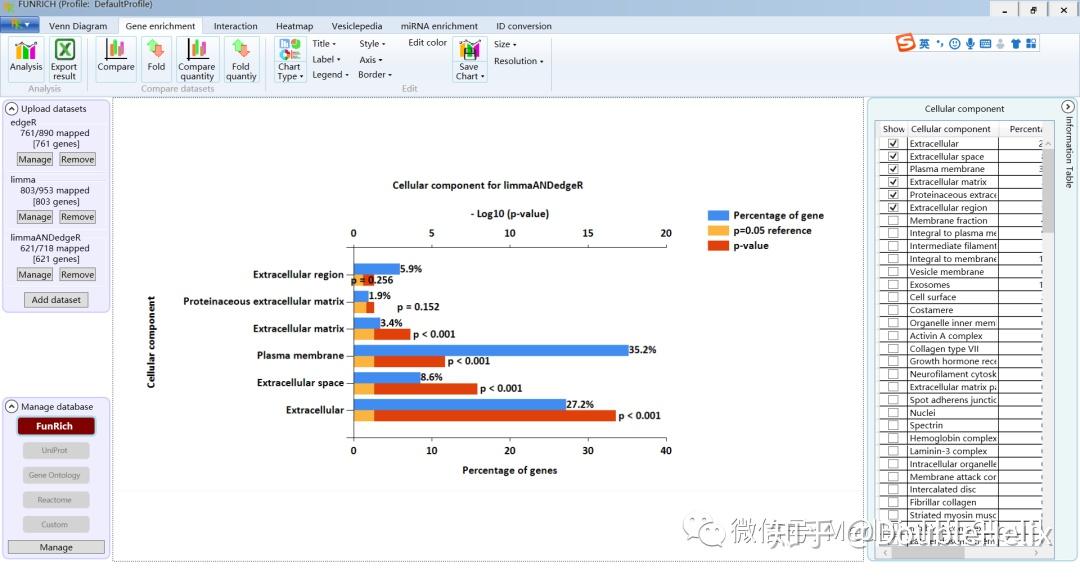Click Remove under limma dataset
Viewport: 1080px width, 579px height.
click(77, 217)
